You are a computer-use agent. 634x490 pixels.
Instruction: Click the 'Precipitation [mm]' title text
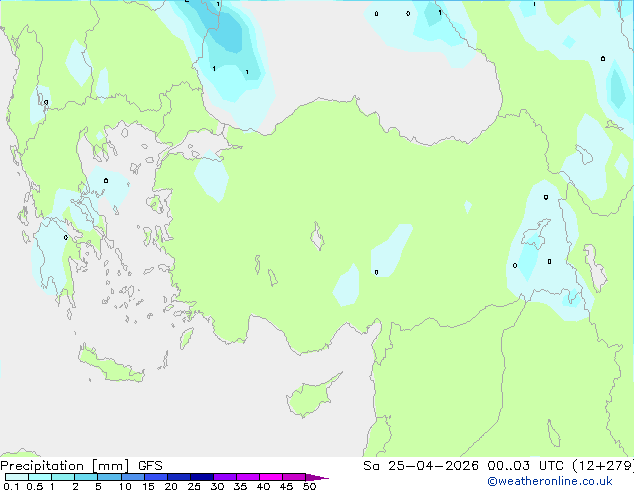tap(65, 466)
